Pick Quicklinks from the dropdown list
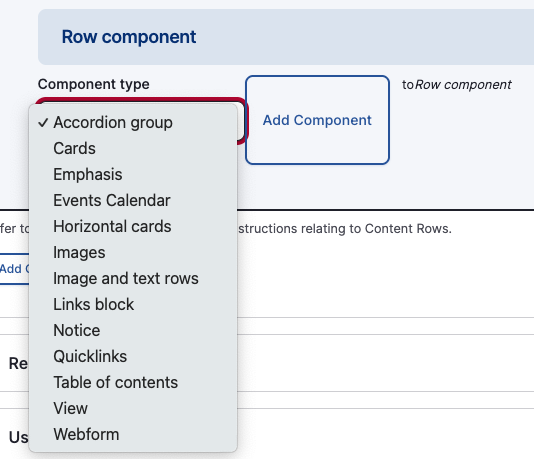Image resolution: width=534 pixels, height=459 pixels. 133,356
